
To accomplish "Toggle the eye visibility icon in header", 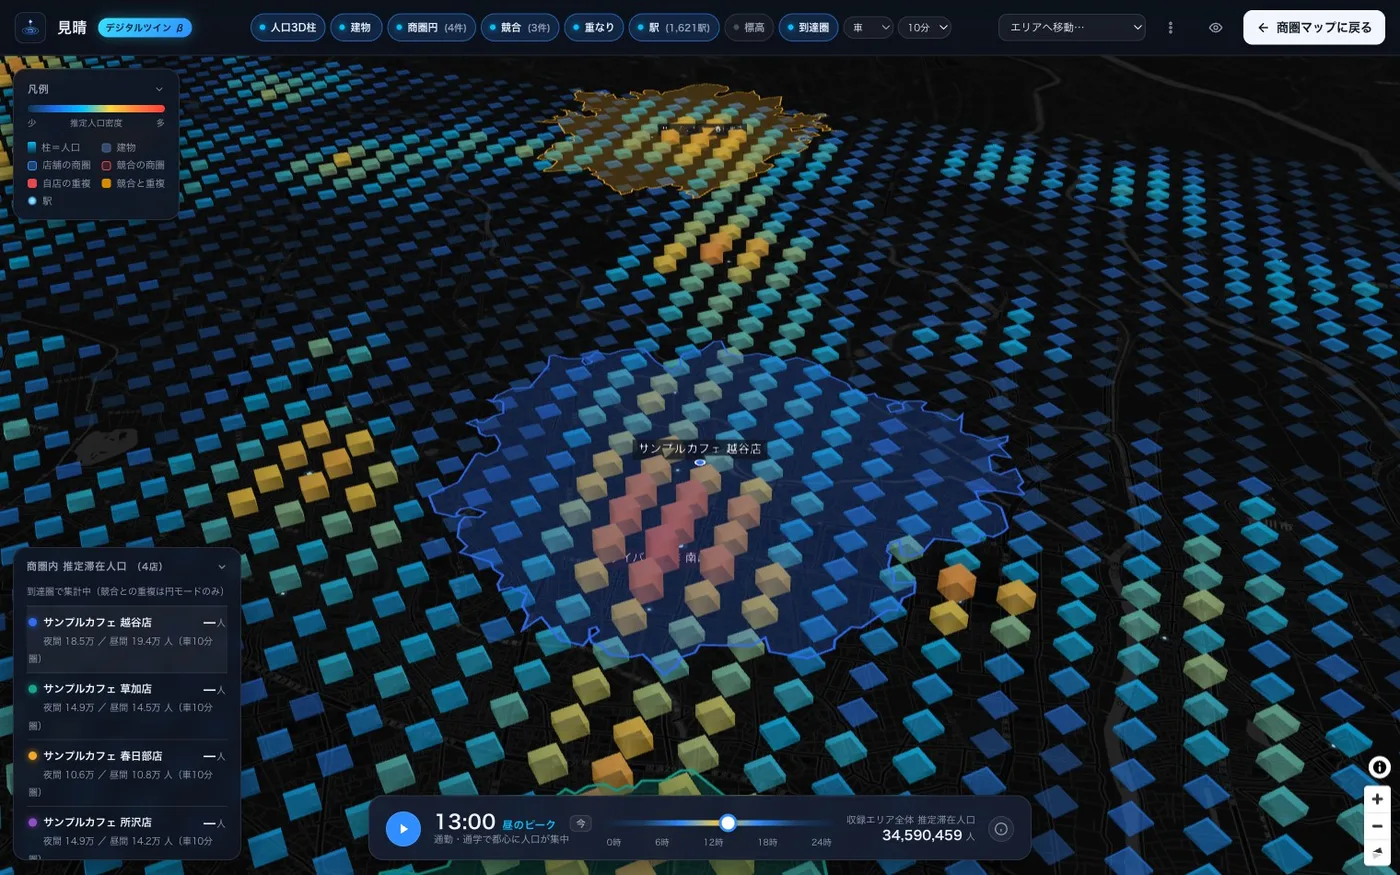I will point(1215,28).
